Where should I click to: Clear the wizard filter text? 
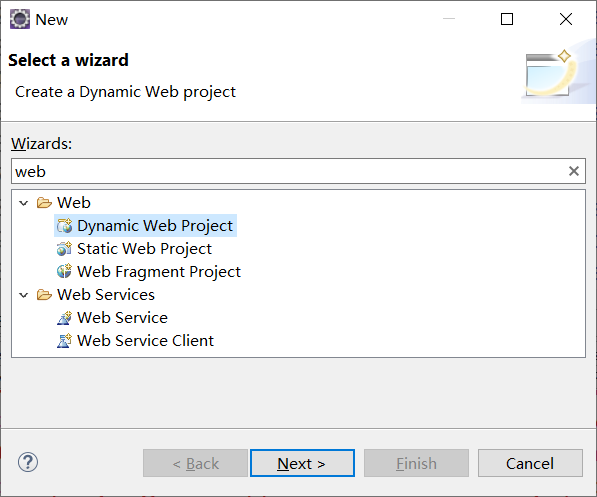pos(574,171)
